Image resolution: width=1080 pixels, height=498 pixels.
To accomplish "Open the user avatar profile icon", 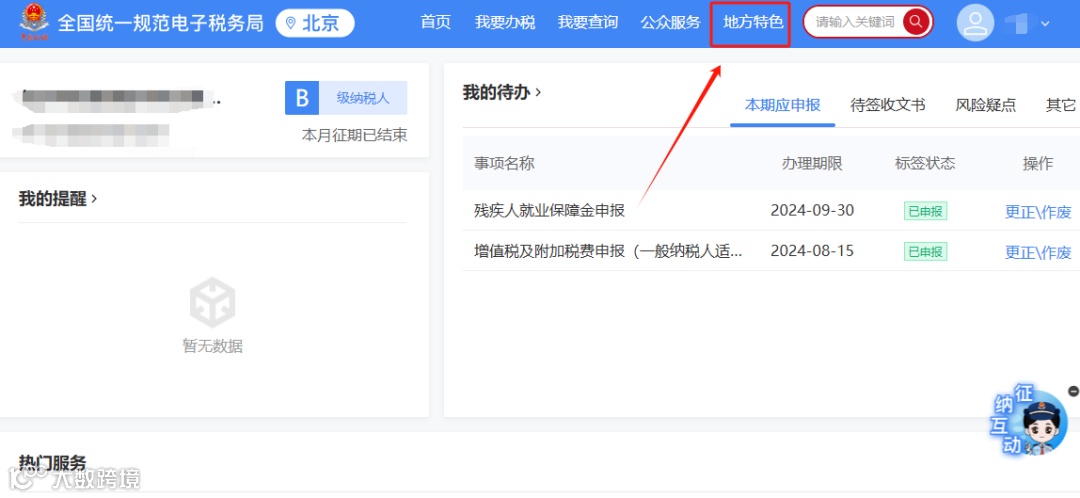I will [975, 23].
